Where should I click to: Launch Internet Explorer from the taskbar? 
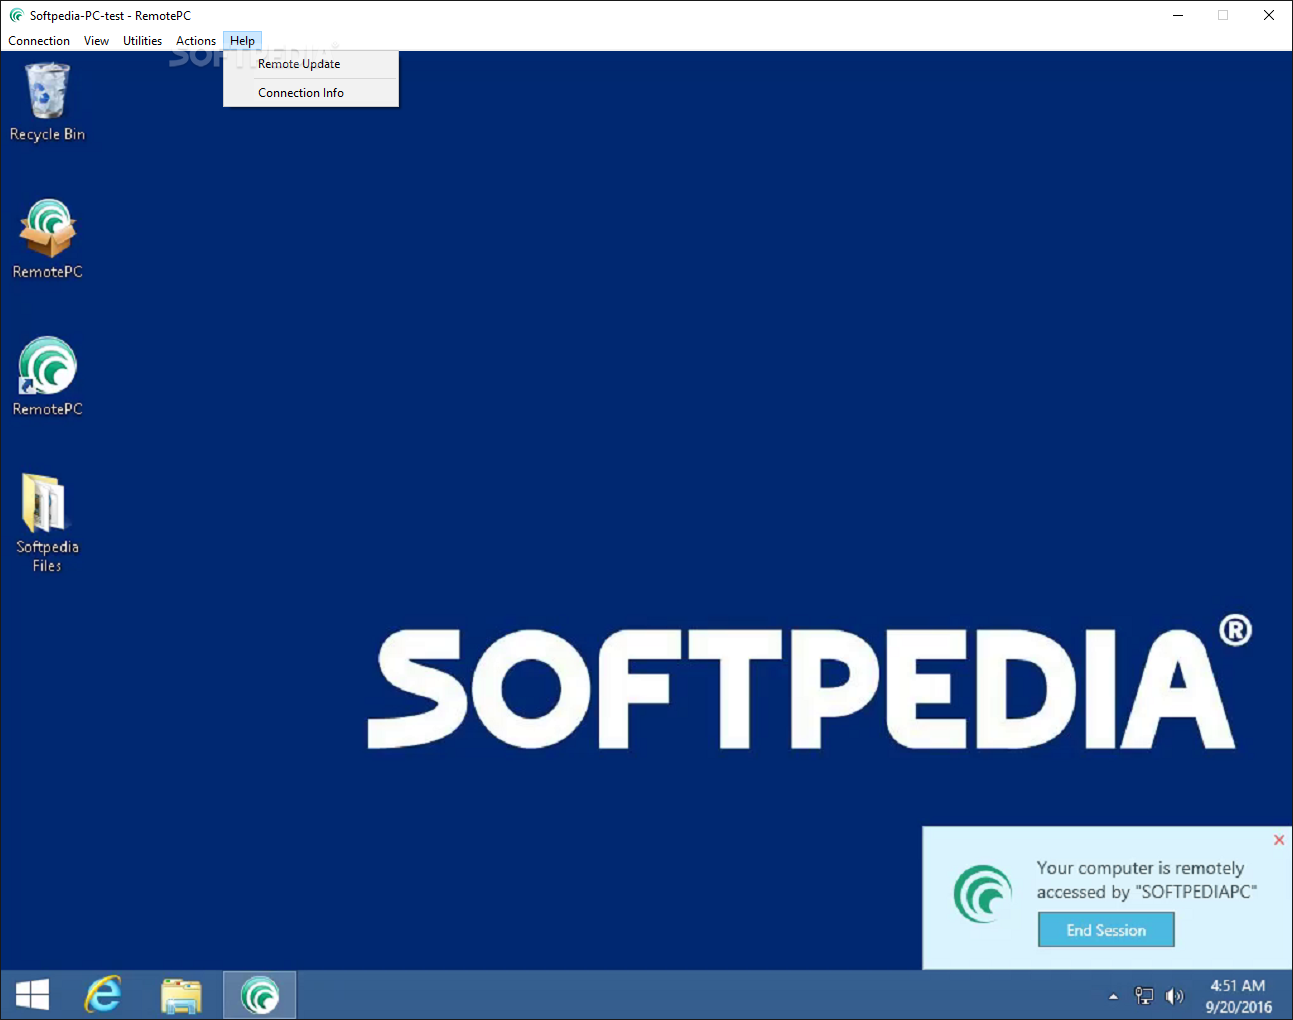point(103,995)
